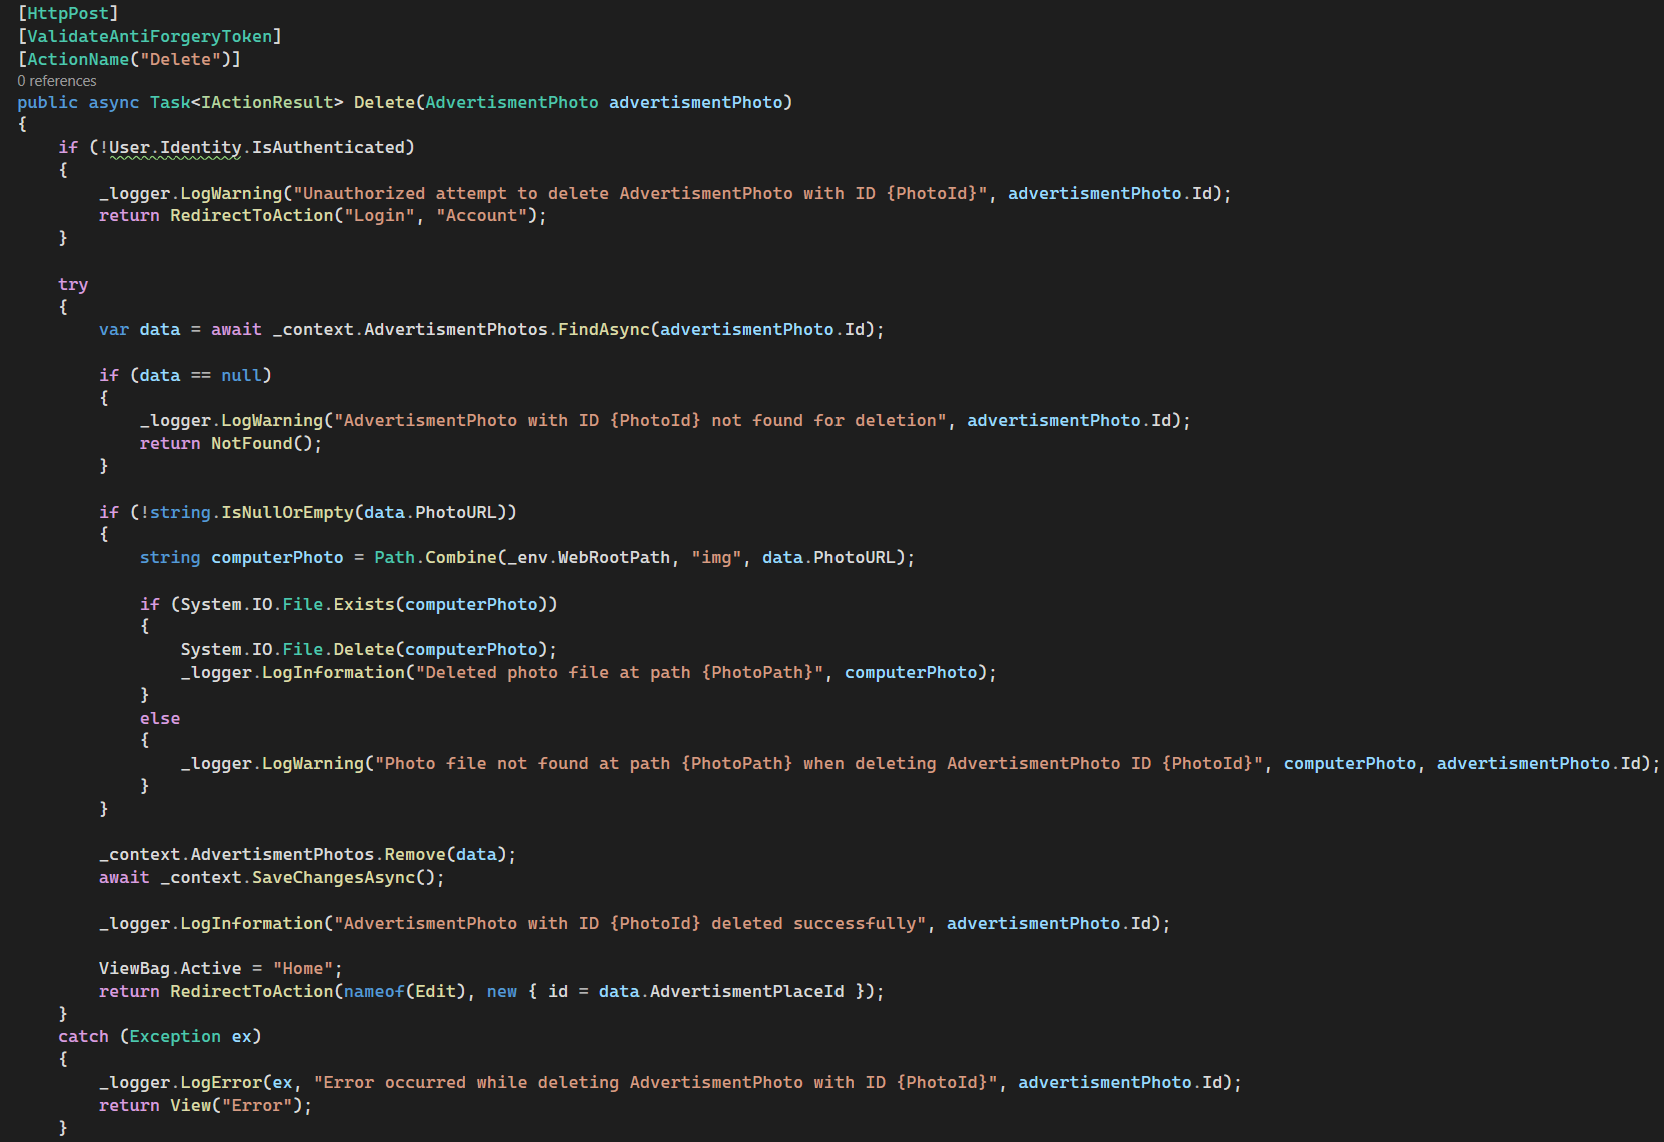Click the 'return View("Error");' statement

point(205,1105)
